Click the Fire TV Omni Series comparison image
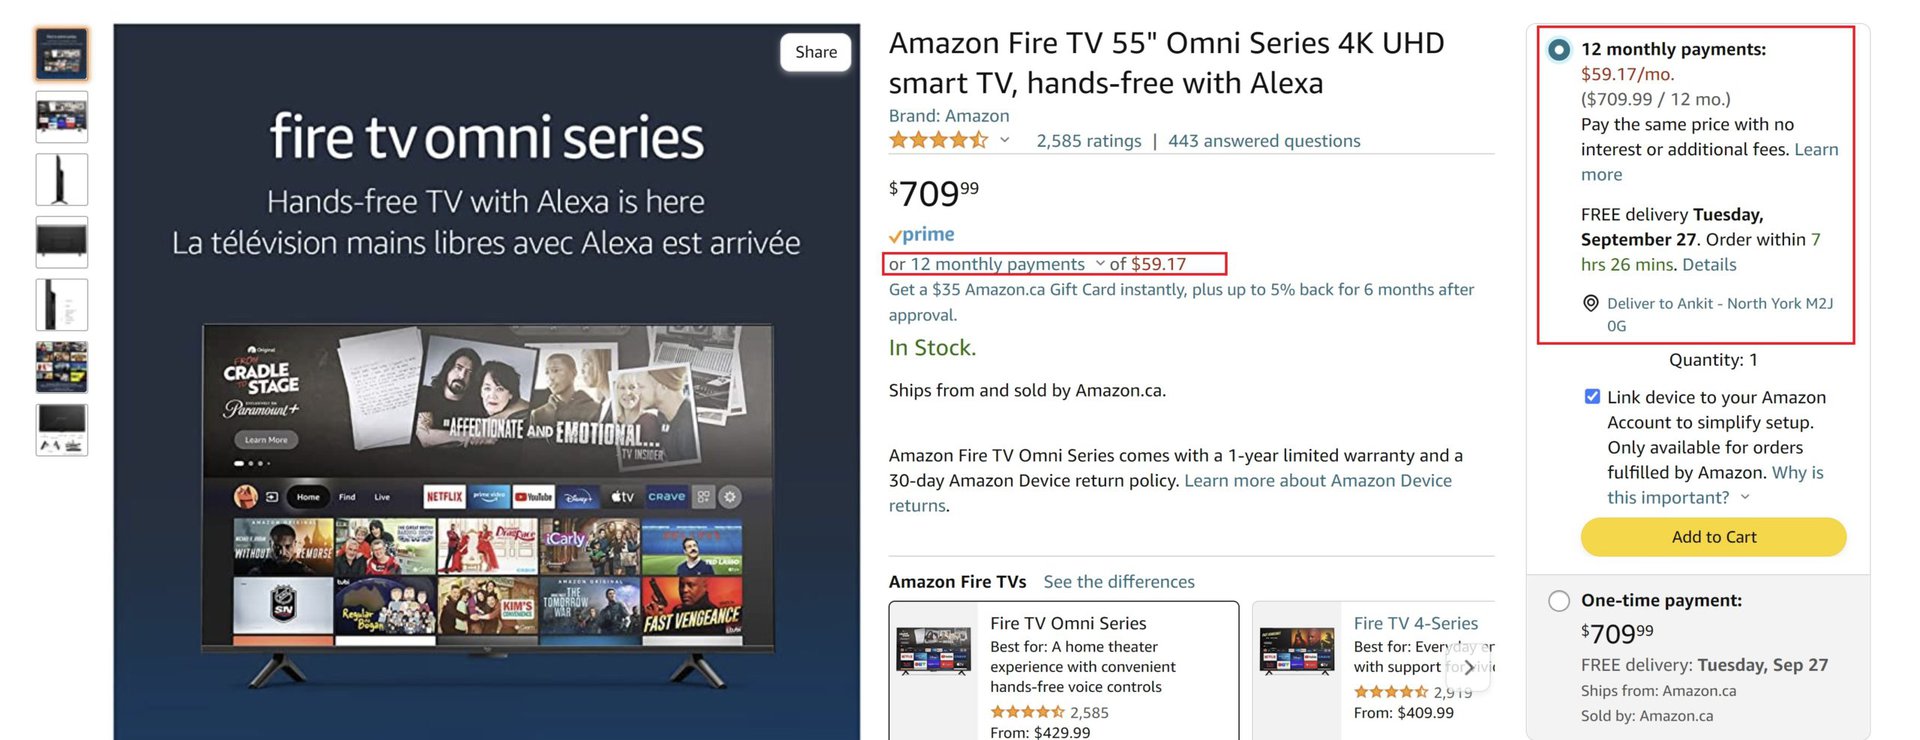Viewport: 1920px width, 740px height. (x=934, y=651)
